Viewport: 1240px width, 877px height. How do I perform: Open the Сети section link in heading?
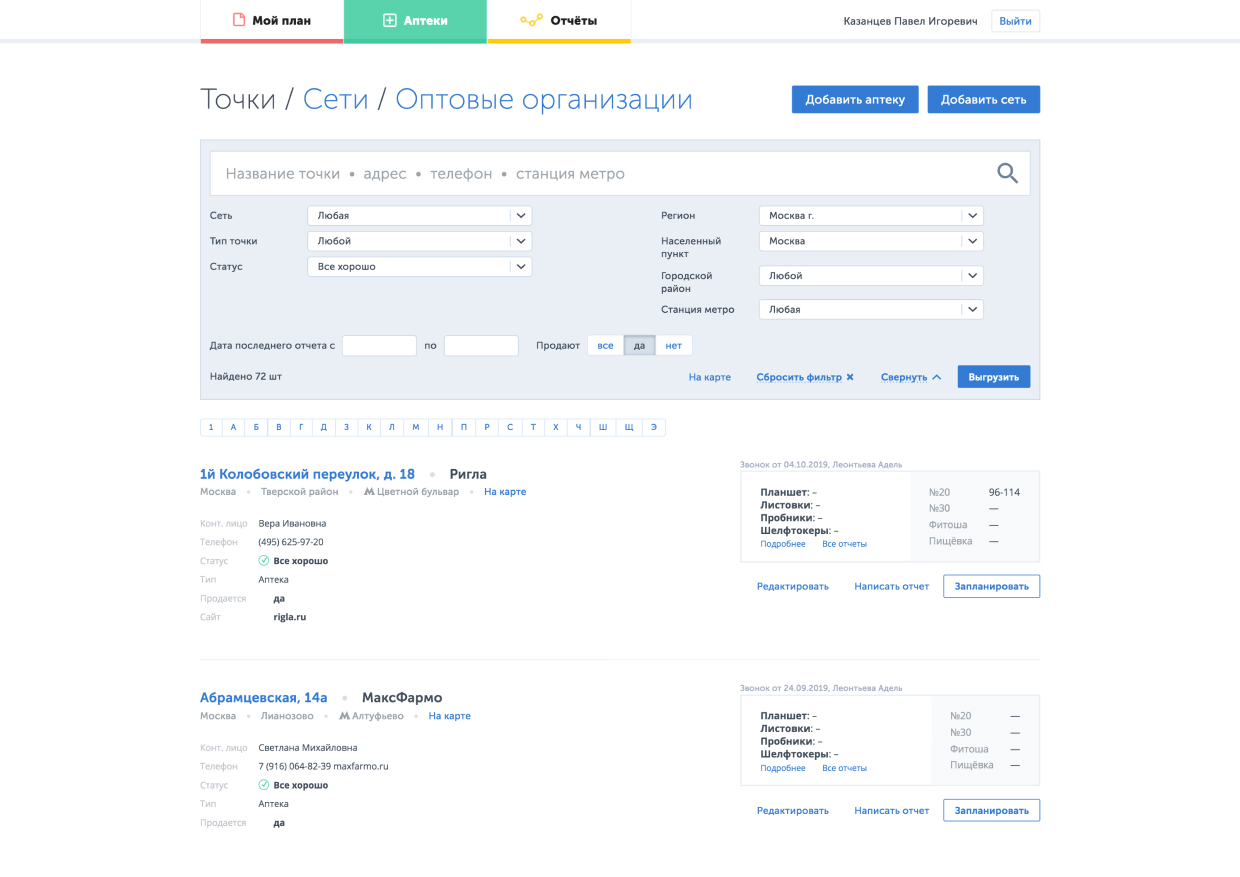click(336, 99)
